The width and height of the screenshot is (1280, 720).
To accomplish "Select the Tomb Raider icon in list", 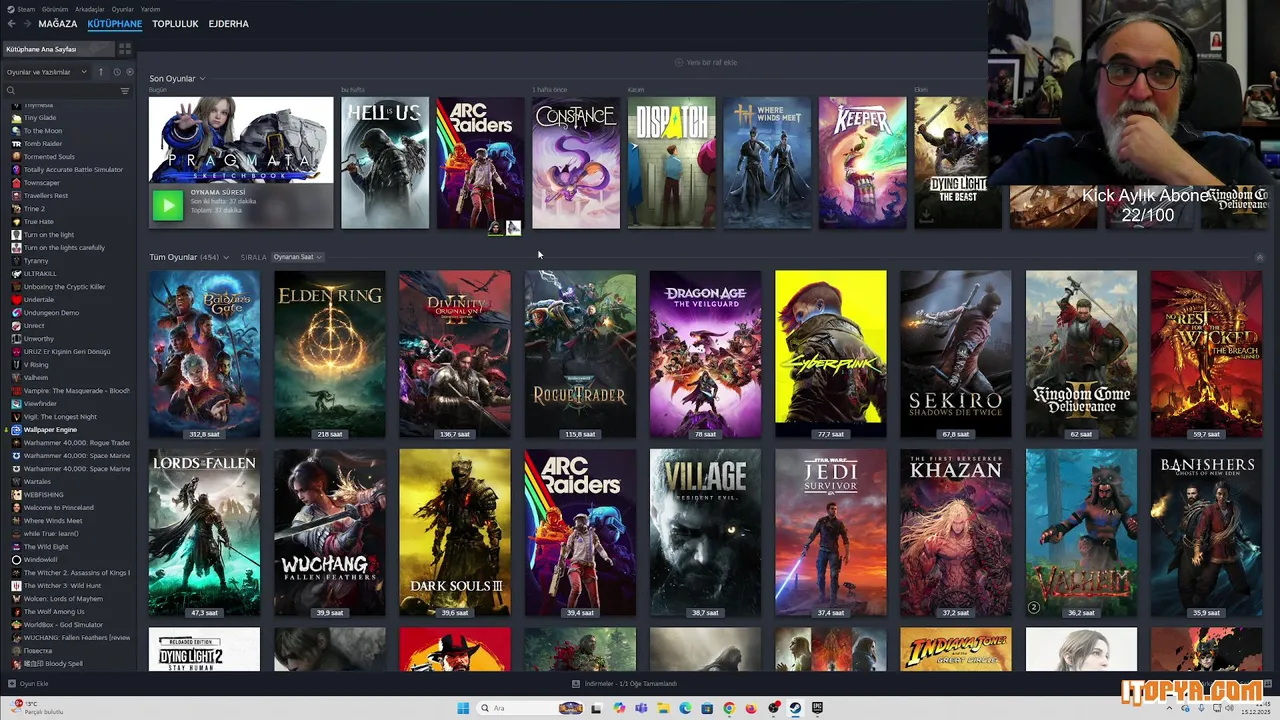I will (16, 144).
